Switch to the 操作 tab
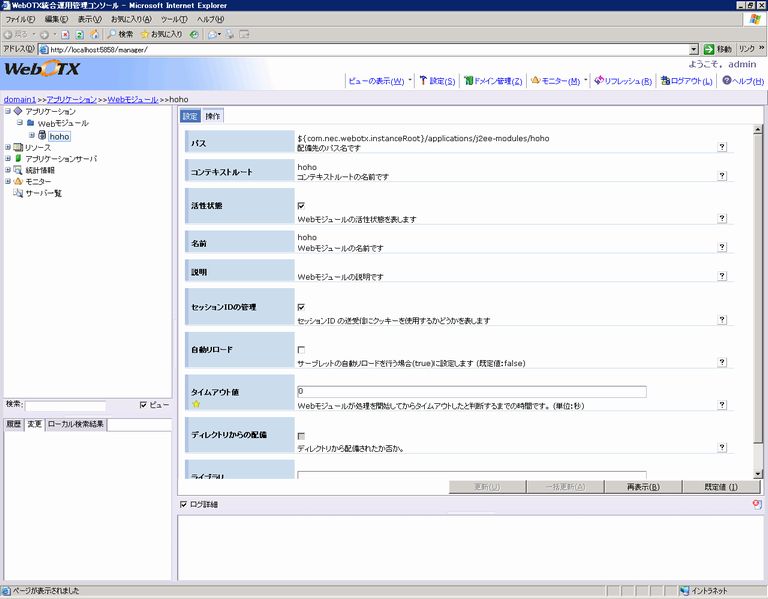 (x=212, y=116)
